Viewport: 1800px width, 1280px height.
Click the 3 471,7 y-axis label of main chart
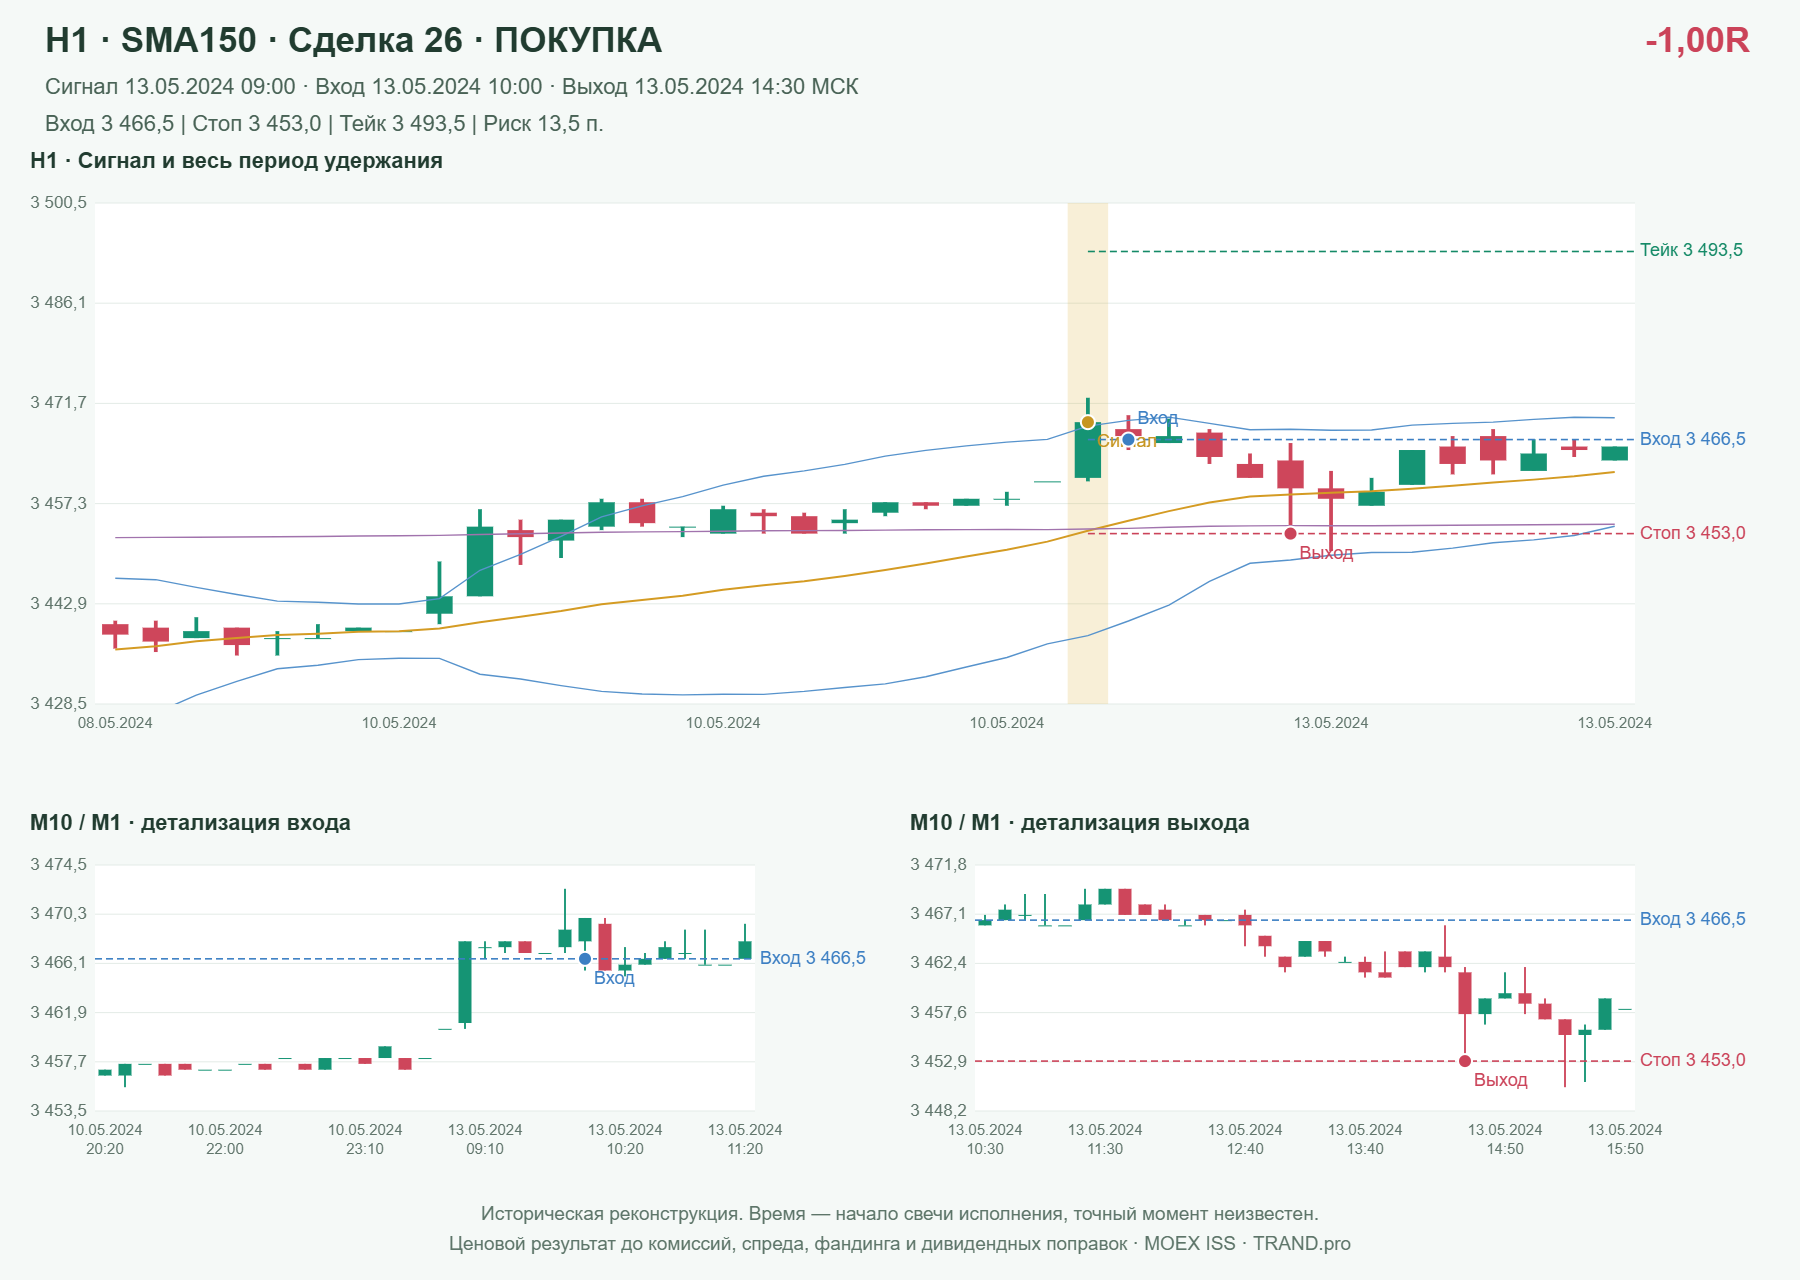point(59,403)
